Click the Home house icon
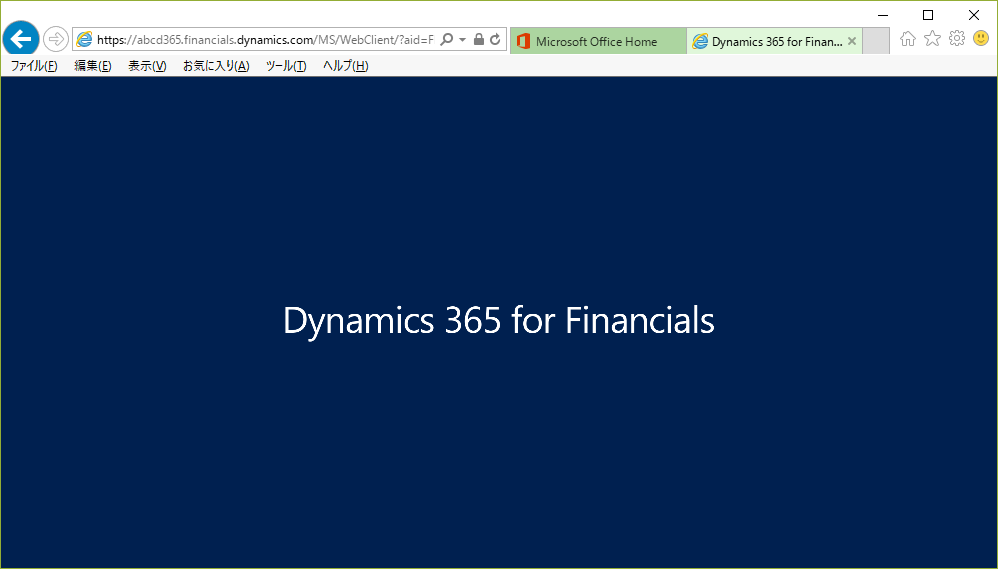The image size is (998, 569). pos(908,39)
